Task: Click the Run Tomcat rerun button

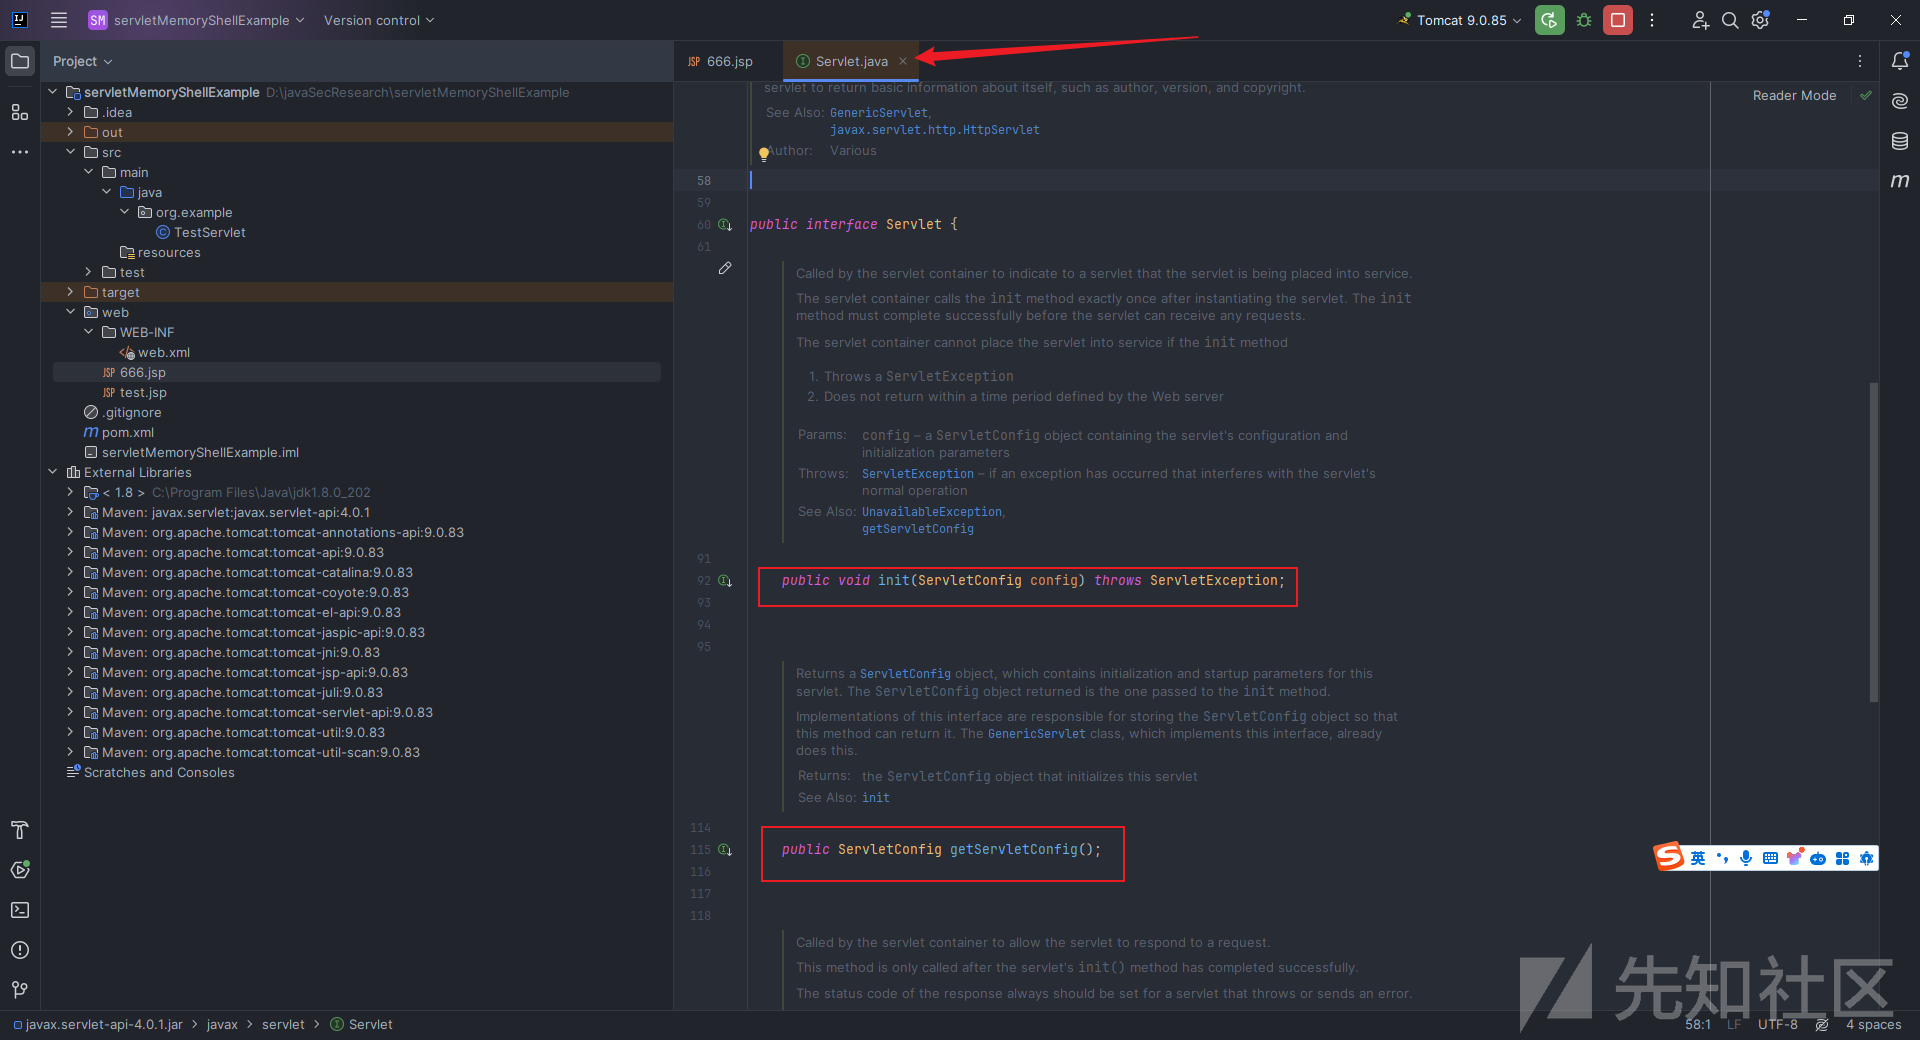Action: pos(1549,20)
